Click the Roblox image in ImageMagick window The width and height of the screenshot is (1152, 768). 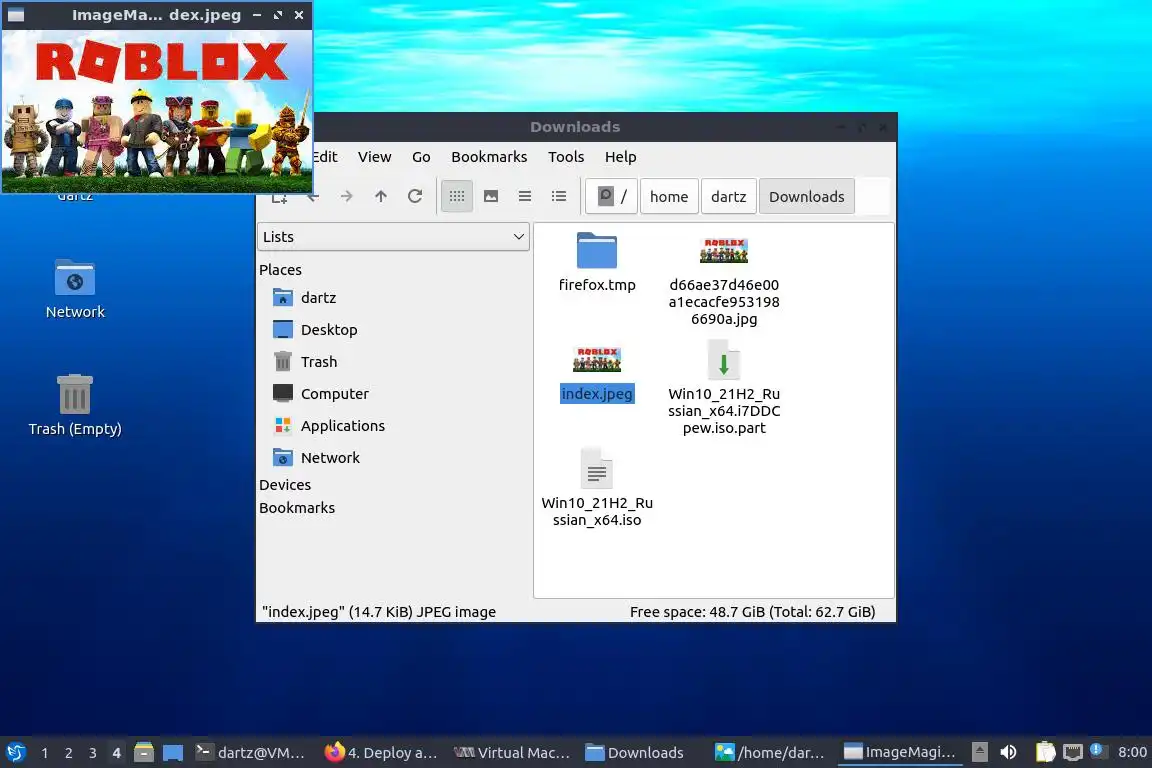[156, 111]
